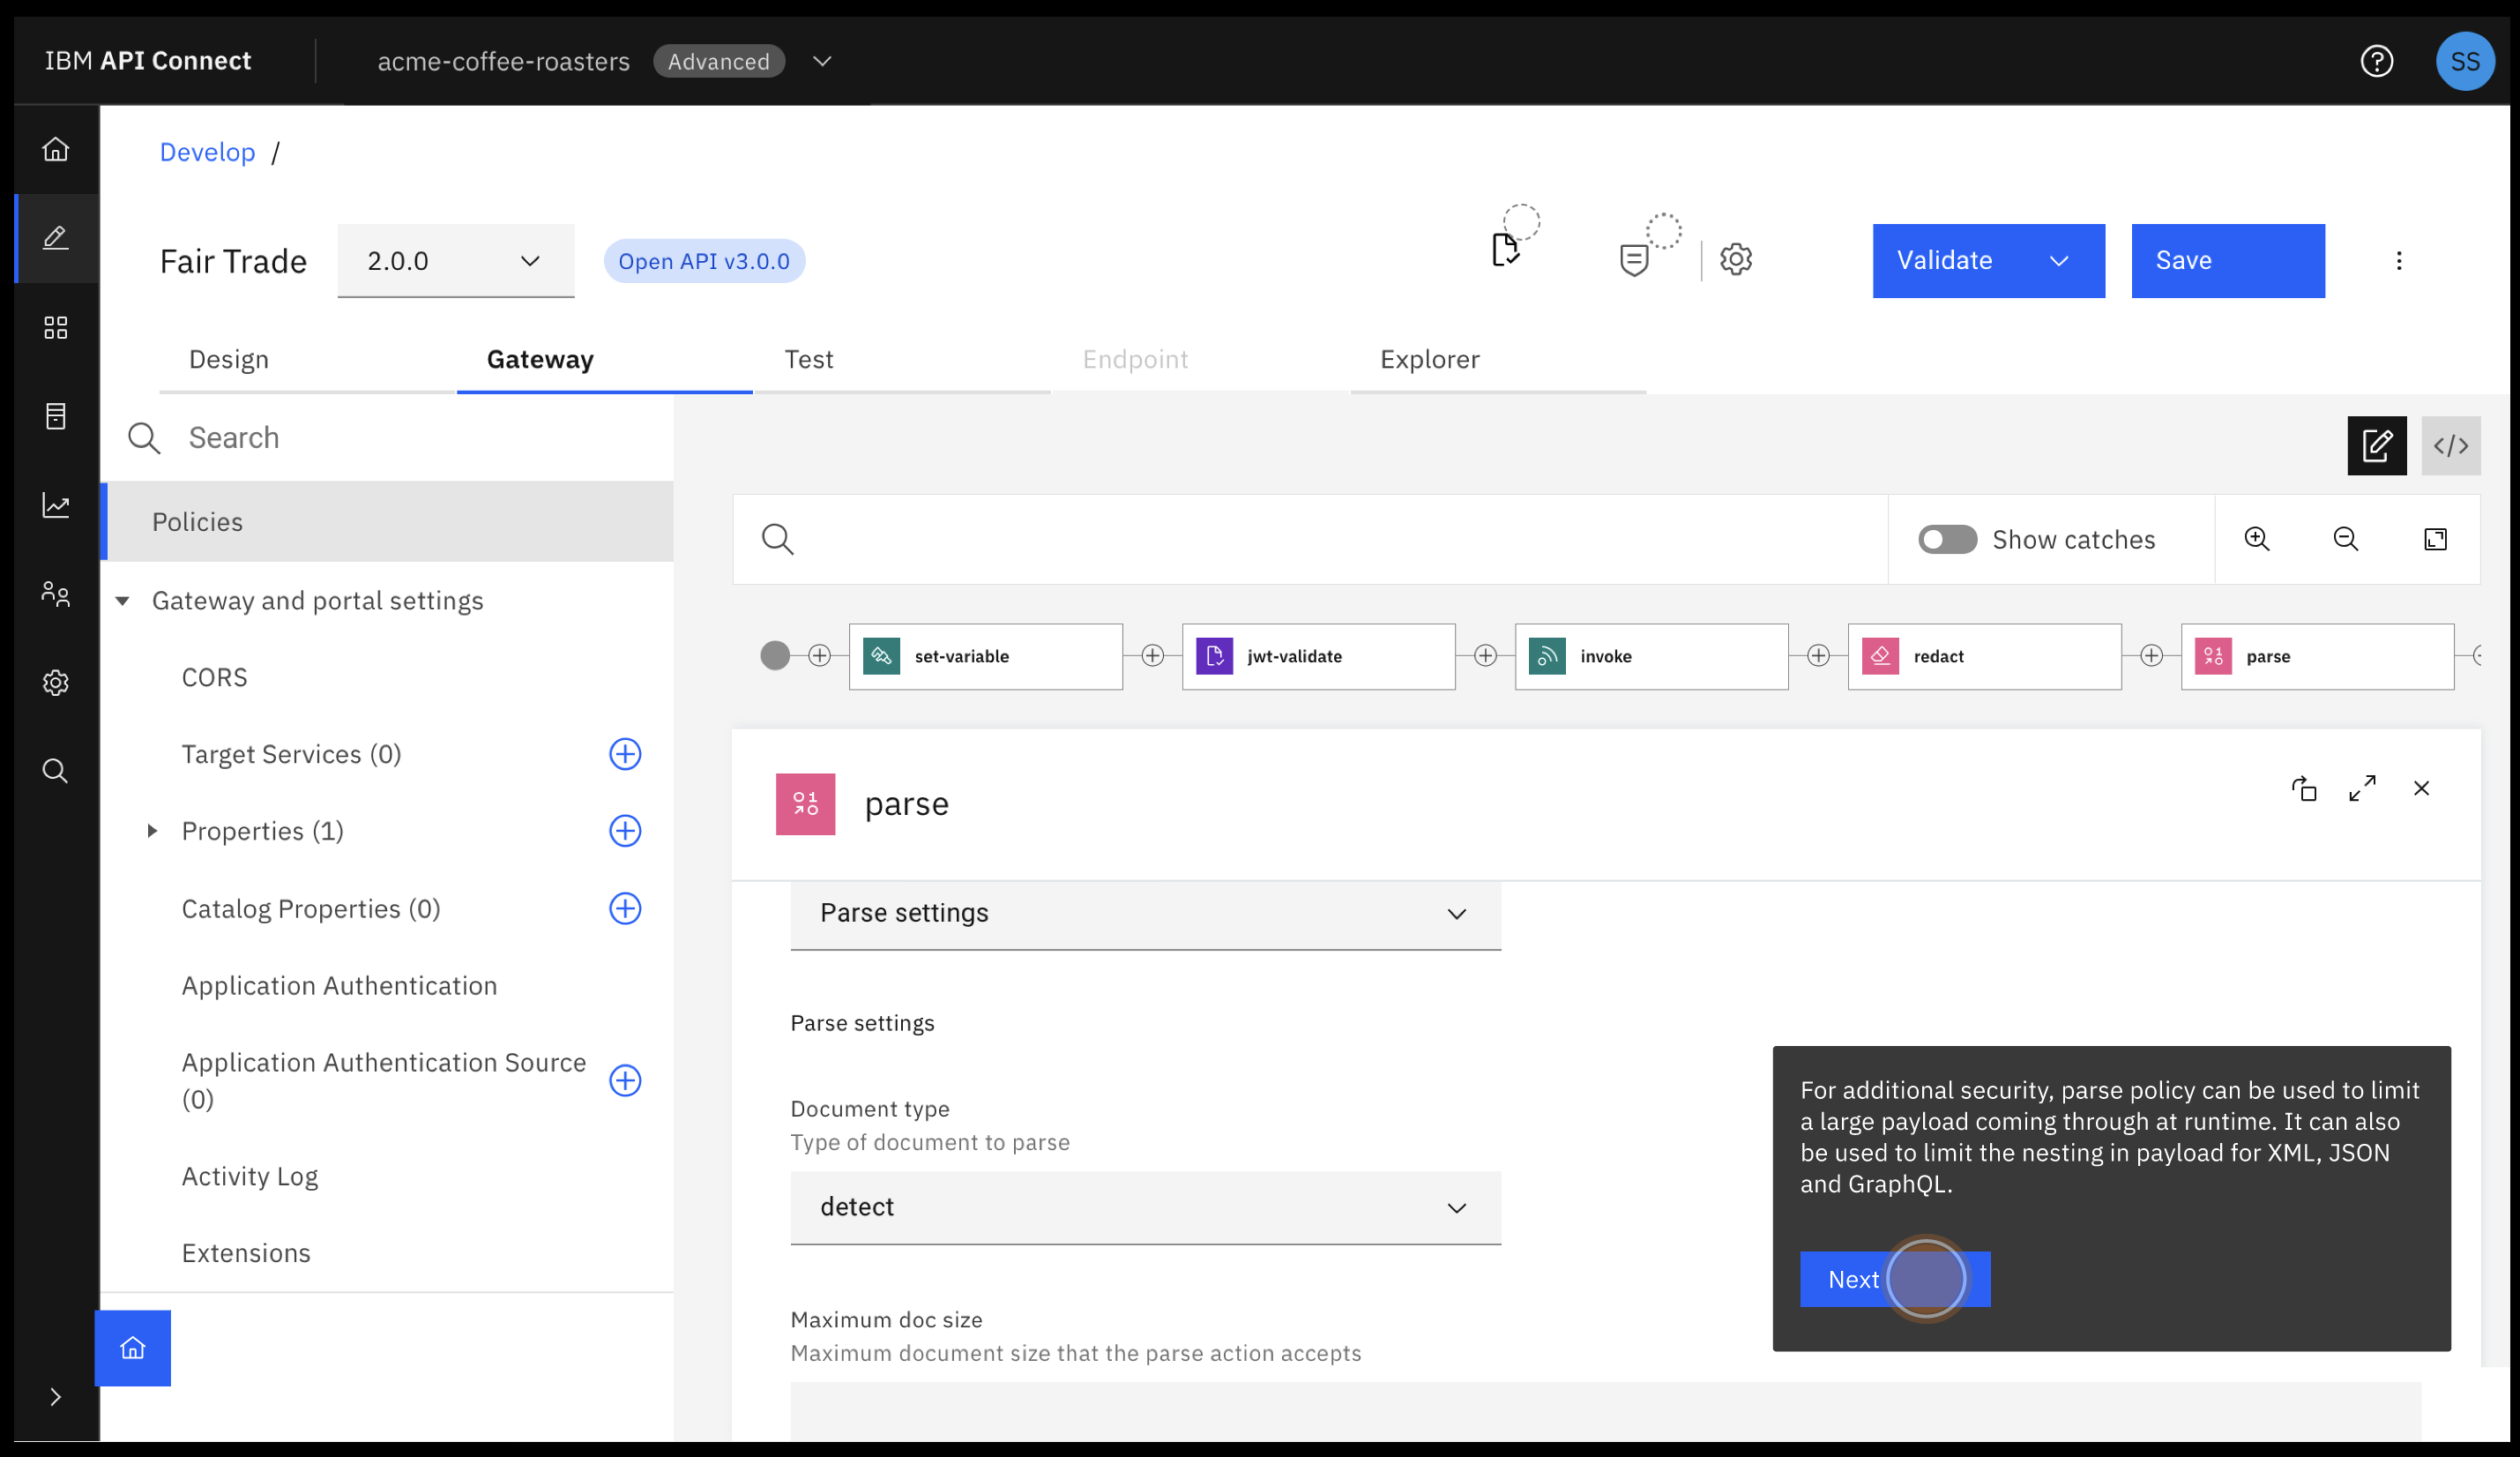Open CORS settings
The height and width of the screenshot is (1457, 2520).
tap(215, 678)
